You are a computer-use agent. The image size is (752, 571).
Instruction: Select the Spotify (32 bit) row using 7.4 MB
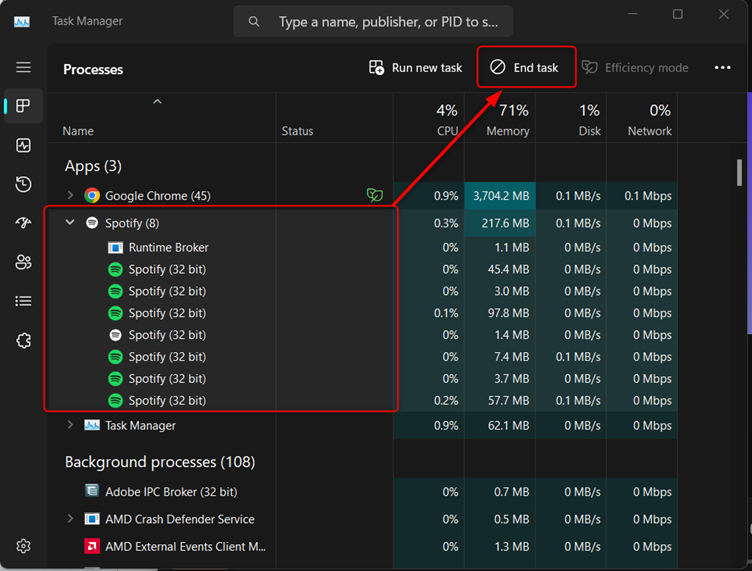(363, 357)
